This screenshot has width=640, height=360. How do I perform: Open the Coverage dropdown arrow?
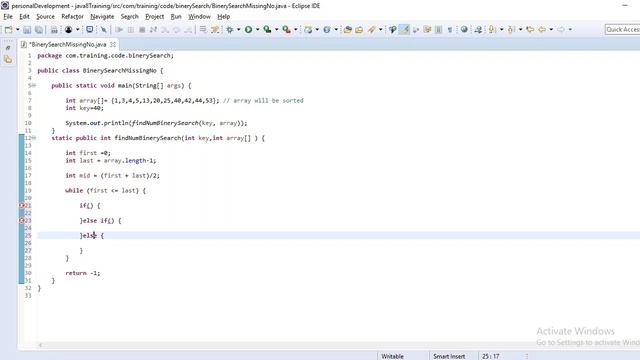[277, 29]
